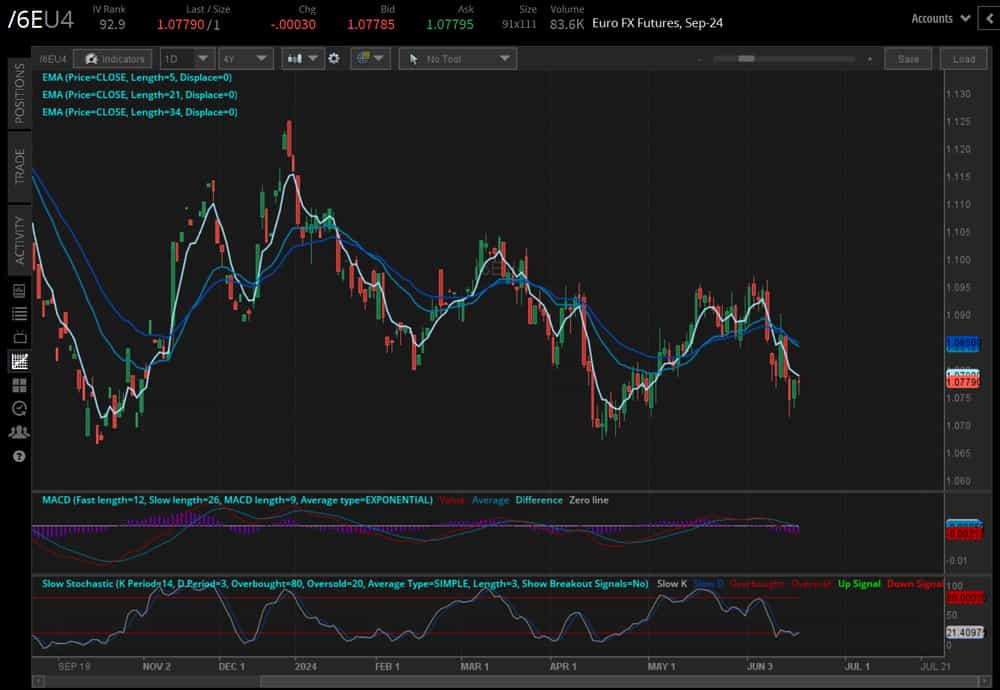Open the chart settings gear
This screenshot has height=690, width=1000.
pos(334,58)
